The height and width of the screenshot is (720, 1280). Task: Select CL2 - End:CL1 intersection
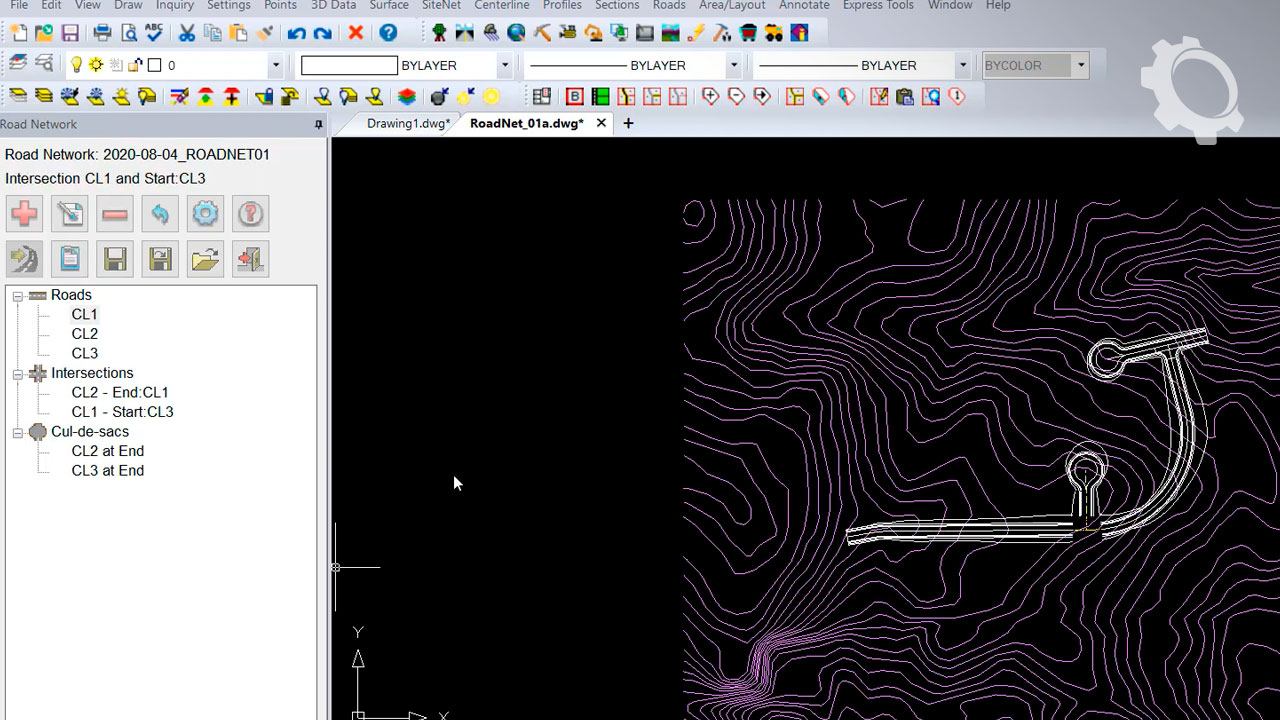120,393
